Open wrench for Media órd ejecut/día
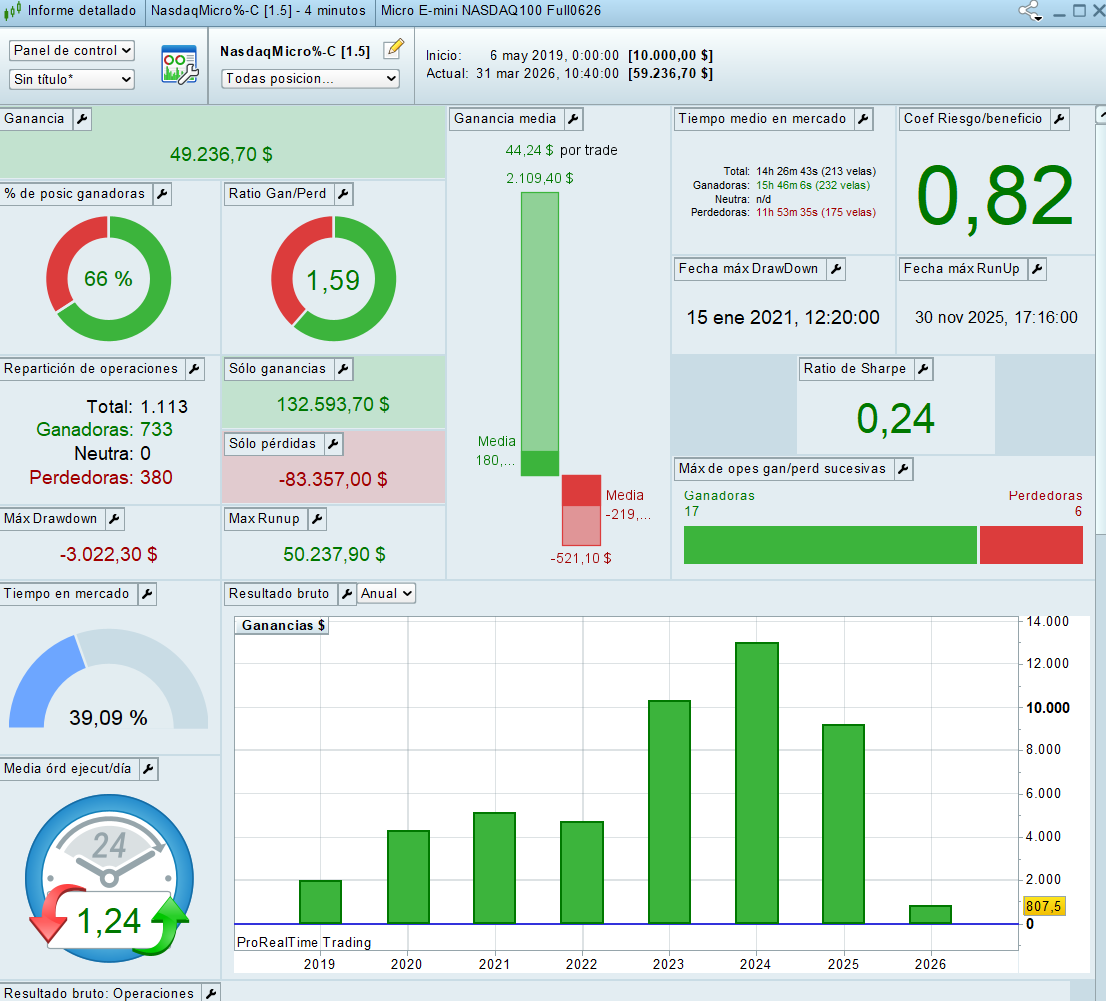 (147, 769)
